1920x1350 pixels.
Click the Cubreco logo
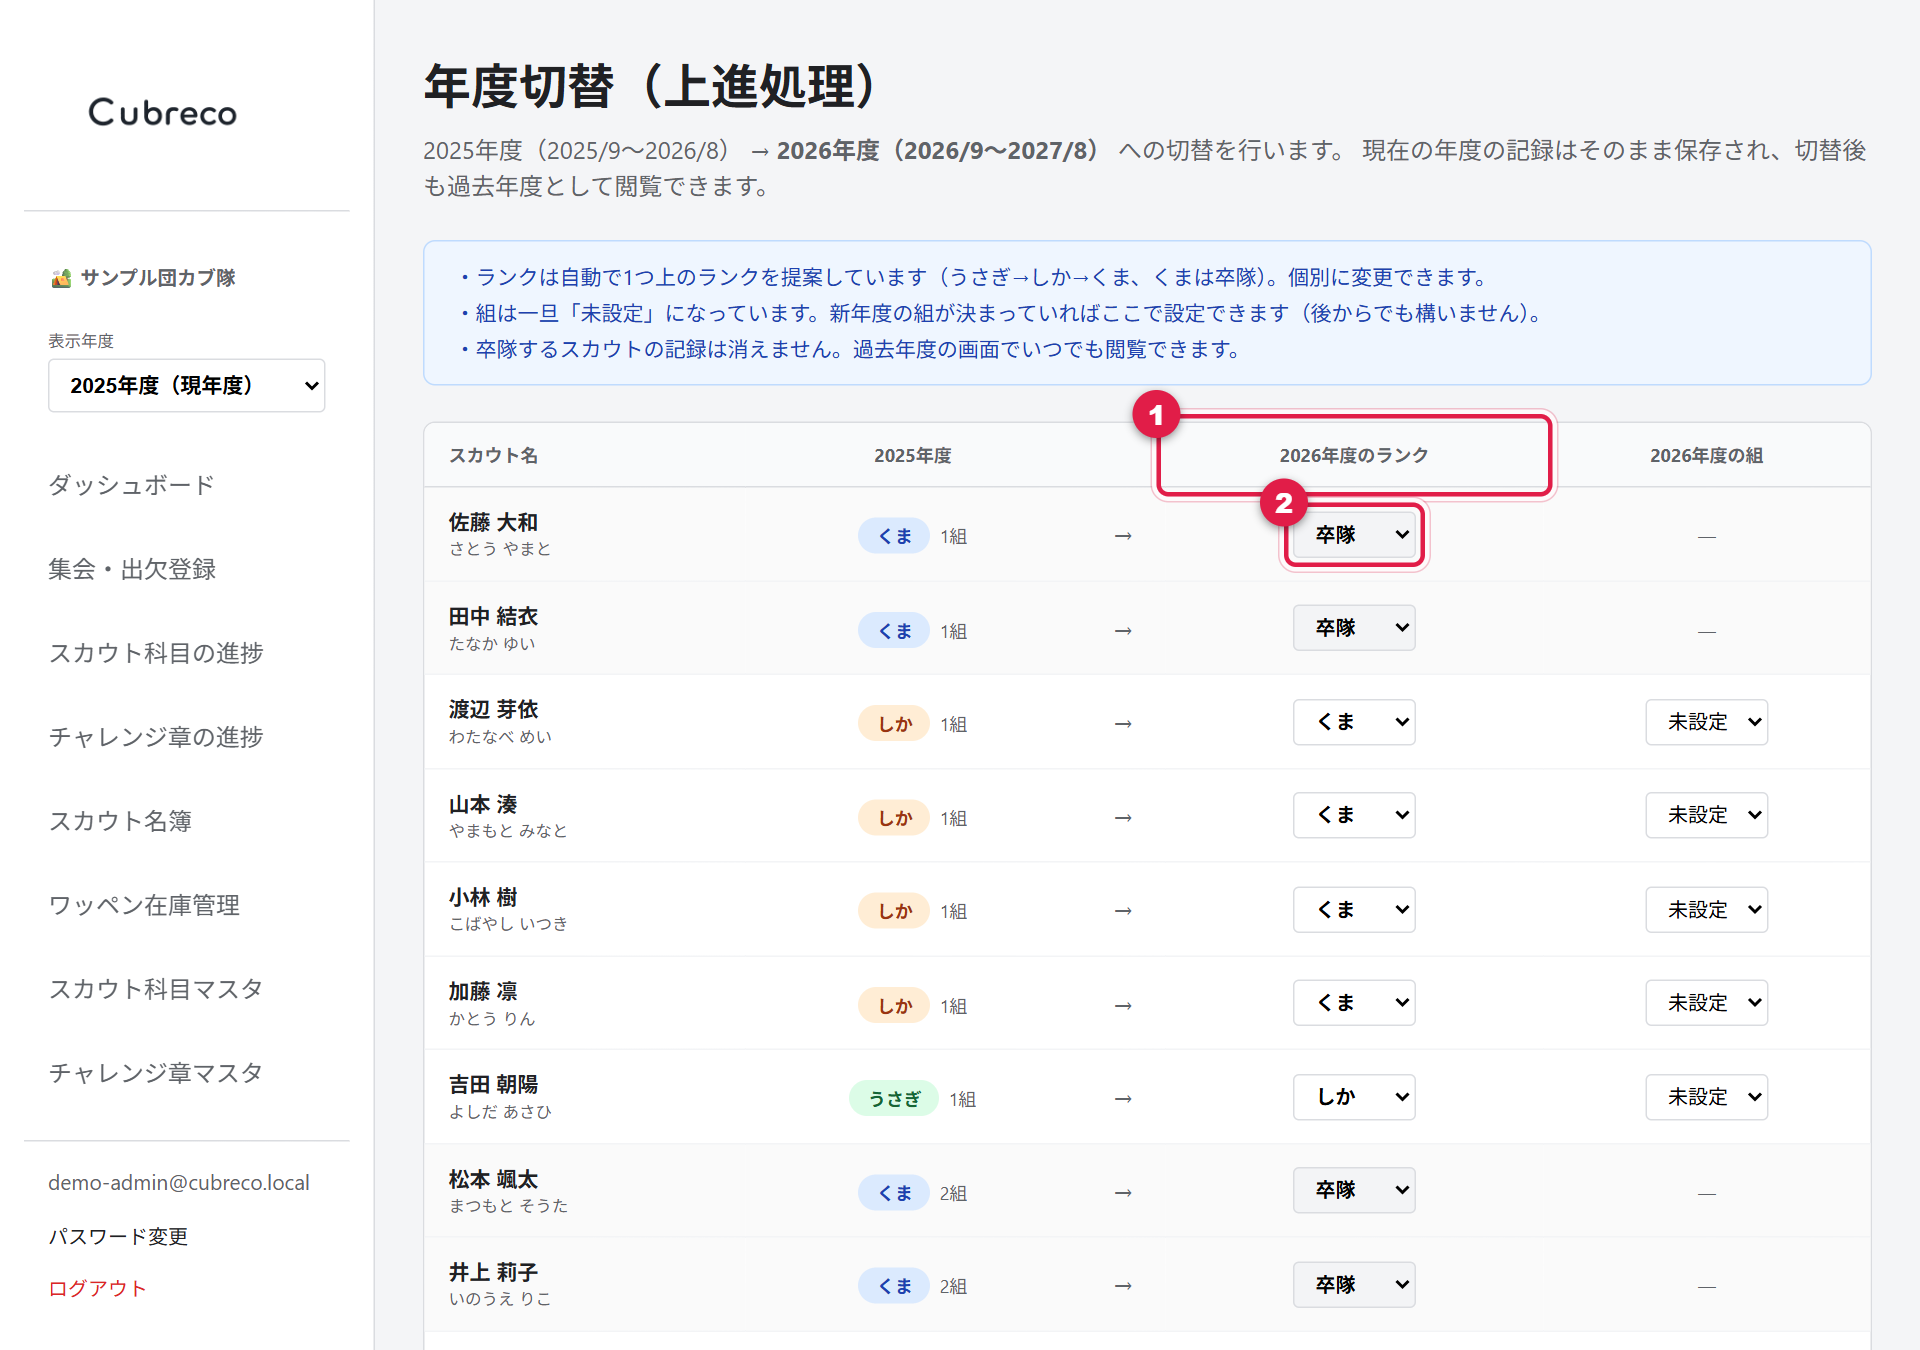[x=163, y=112]
